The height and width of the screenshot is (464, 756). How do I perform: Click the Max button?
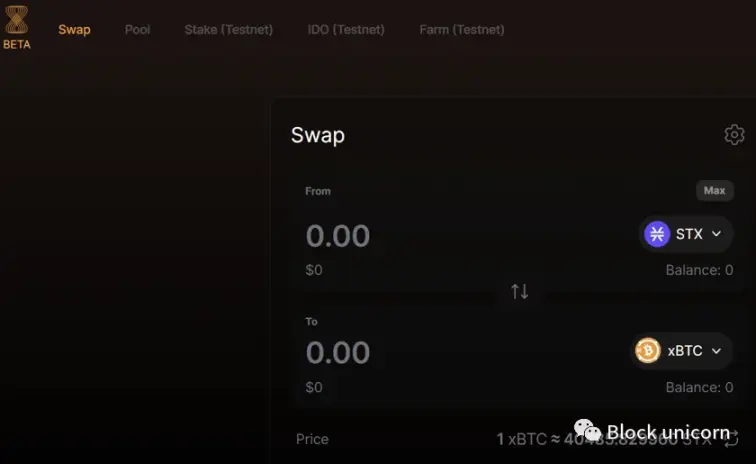pos(715,191)
